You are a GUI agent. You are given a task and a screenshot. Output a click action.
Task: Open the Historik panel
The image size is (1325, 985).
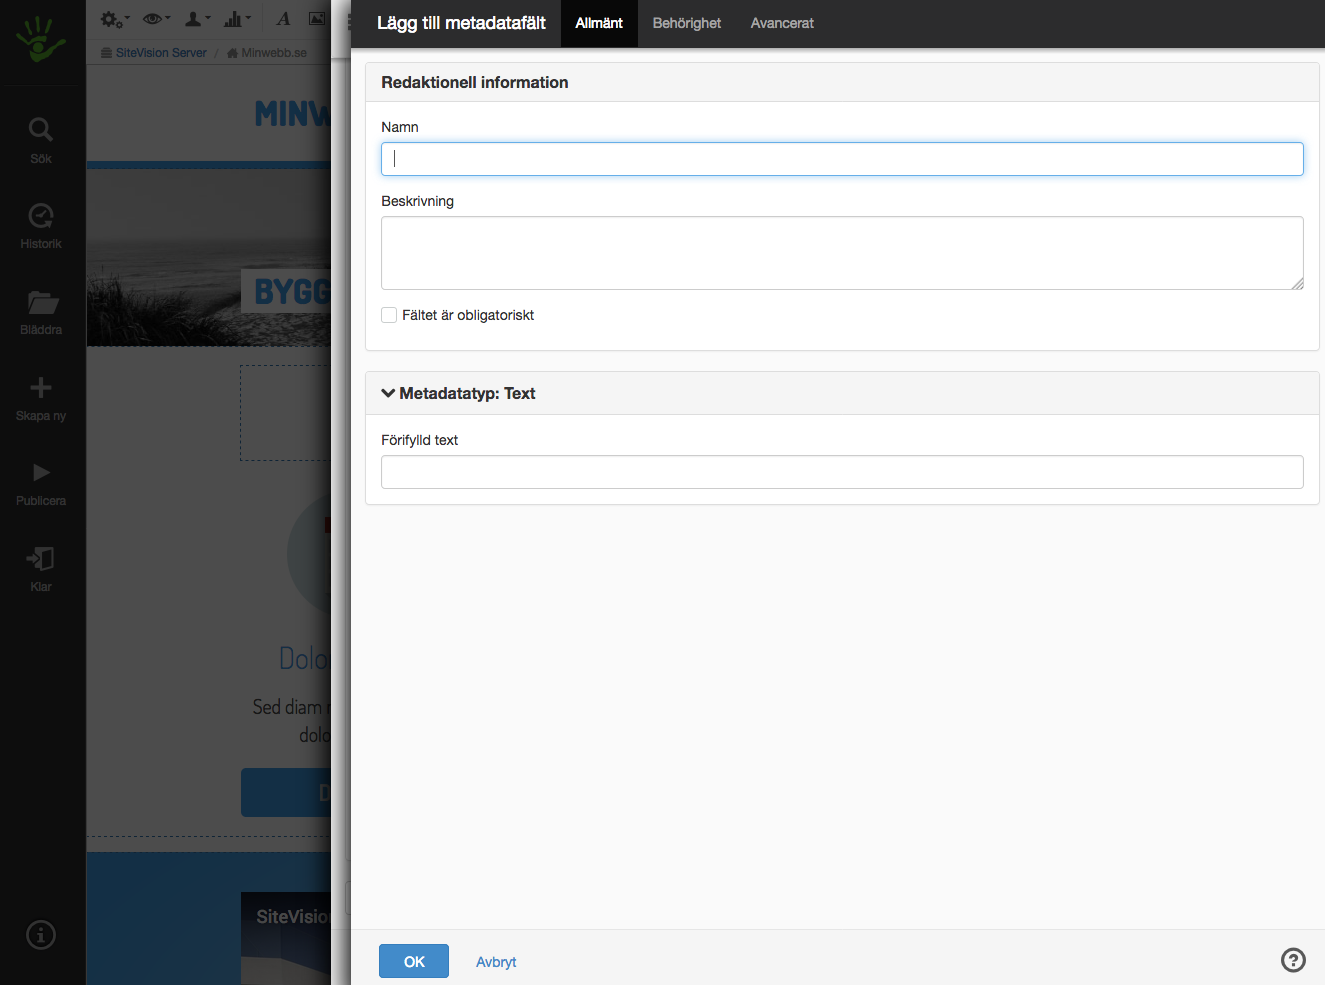41,227
